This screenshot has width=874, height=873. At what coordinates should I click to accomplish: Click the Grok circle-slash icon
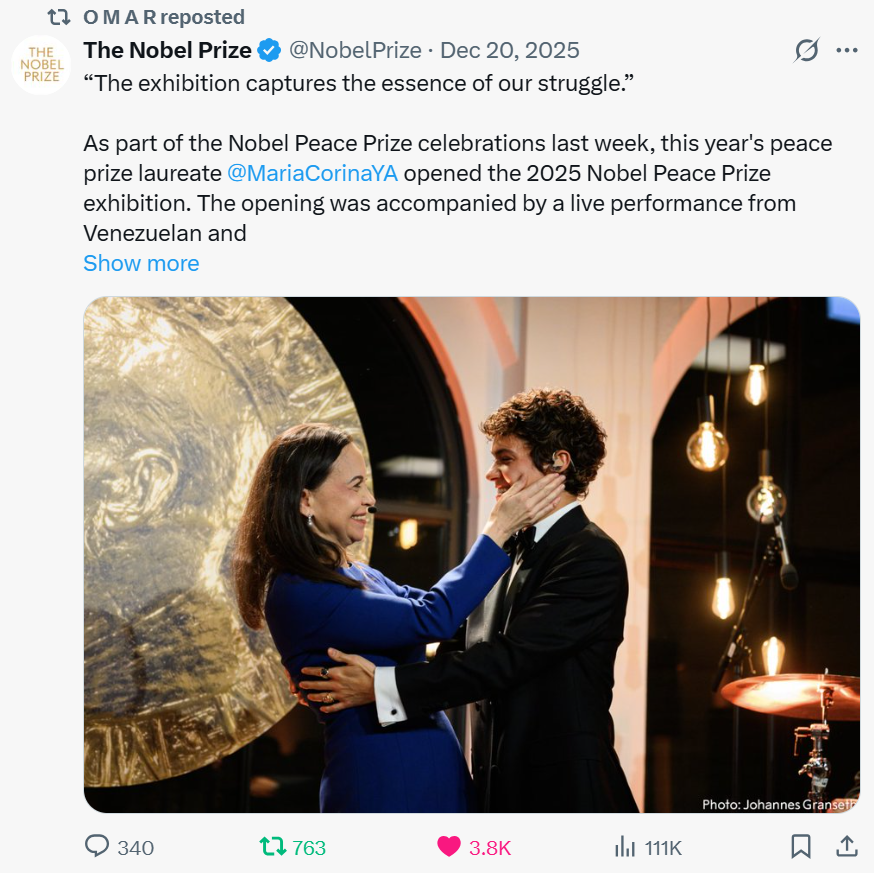[x=807, y=50]
